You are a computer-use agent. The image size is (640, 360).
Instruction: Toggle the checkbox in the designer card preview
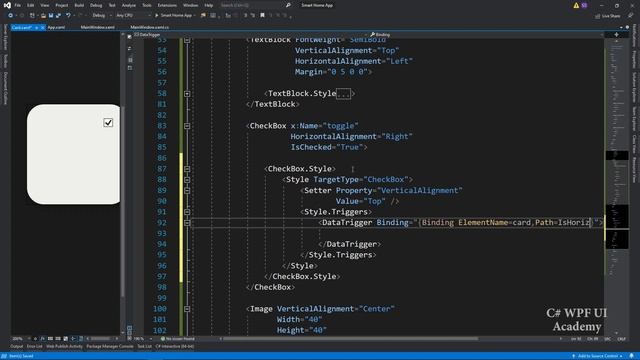pos(108,122)
